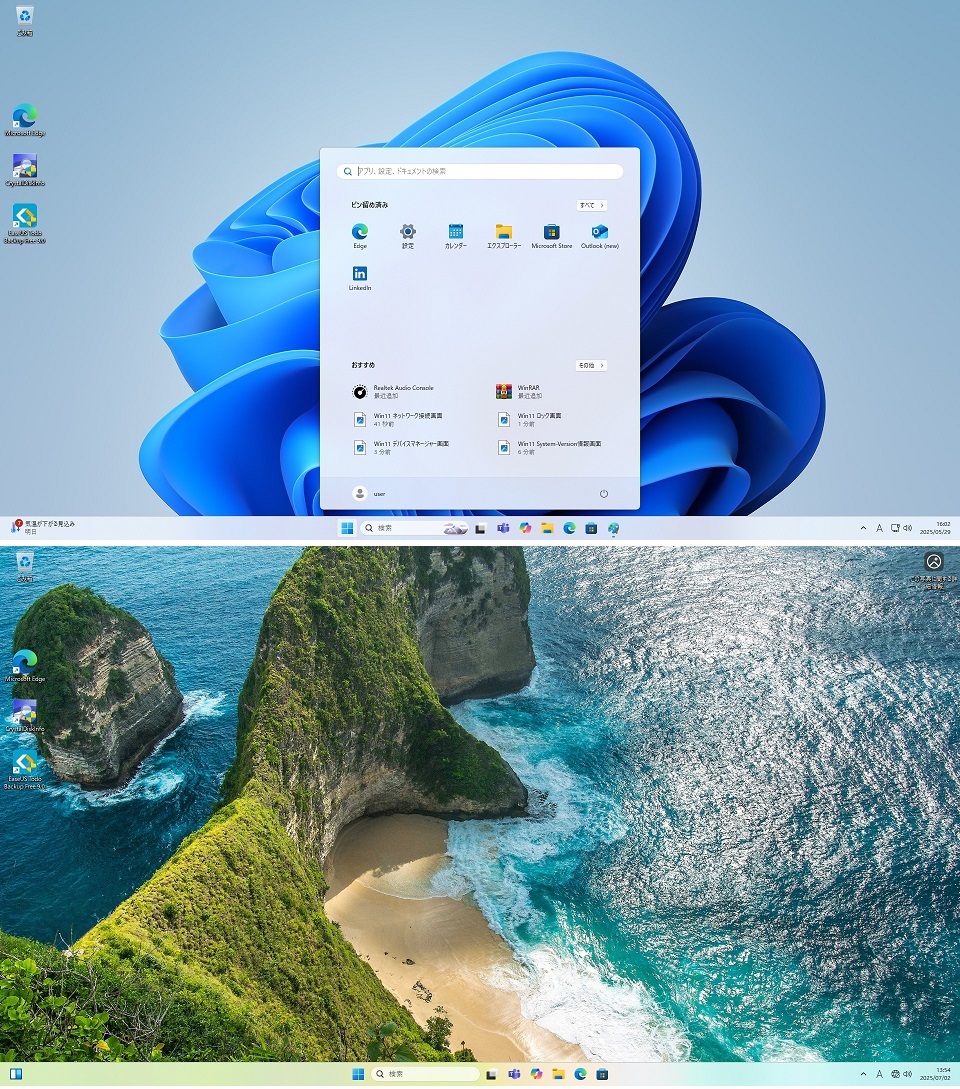Open File Explorer pinned in Start menu
Screen dimensions: 960x1089
(504, 235)
